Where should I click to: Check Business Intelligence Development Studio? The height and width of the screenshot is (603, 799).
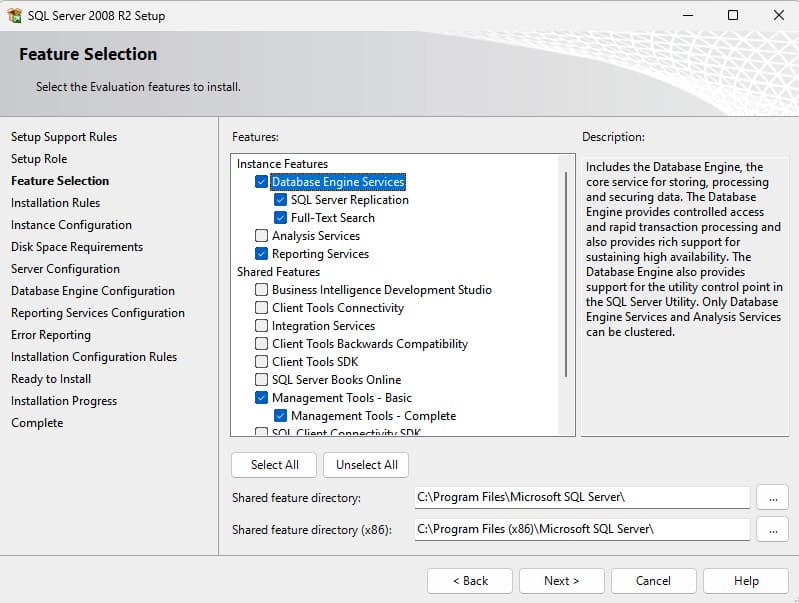[x=262, y=290]
